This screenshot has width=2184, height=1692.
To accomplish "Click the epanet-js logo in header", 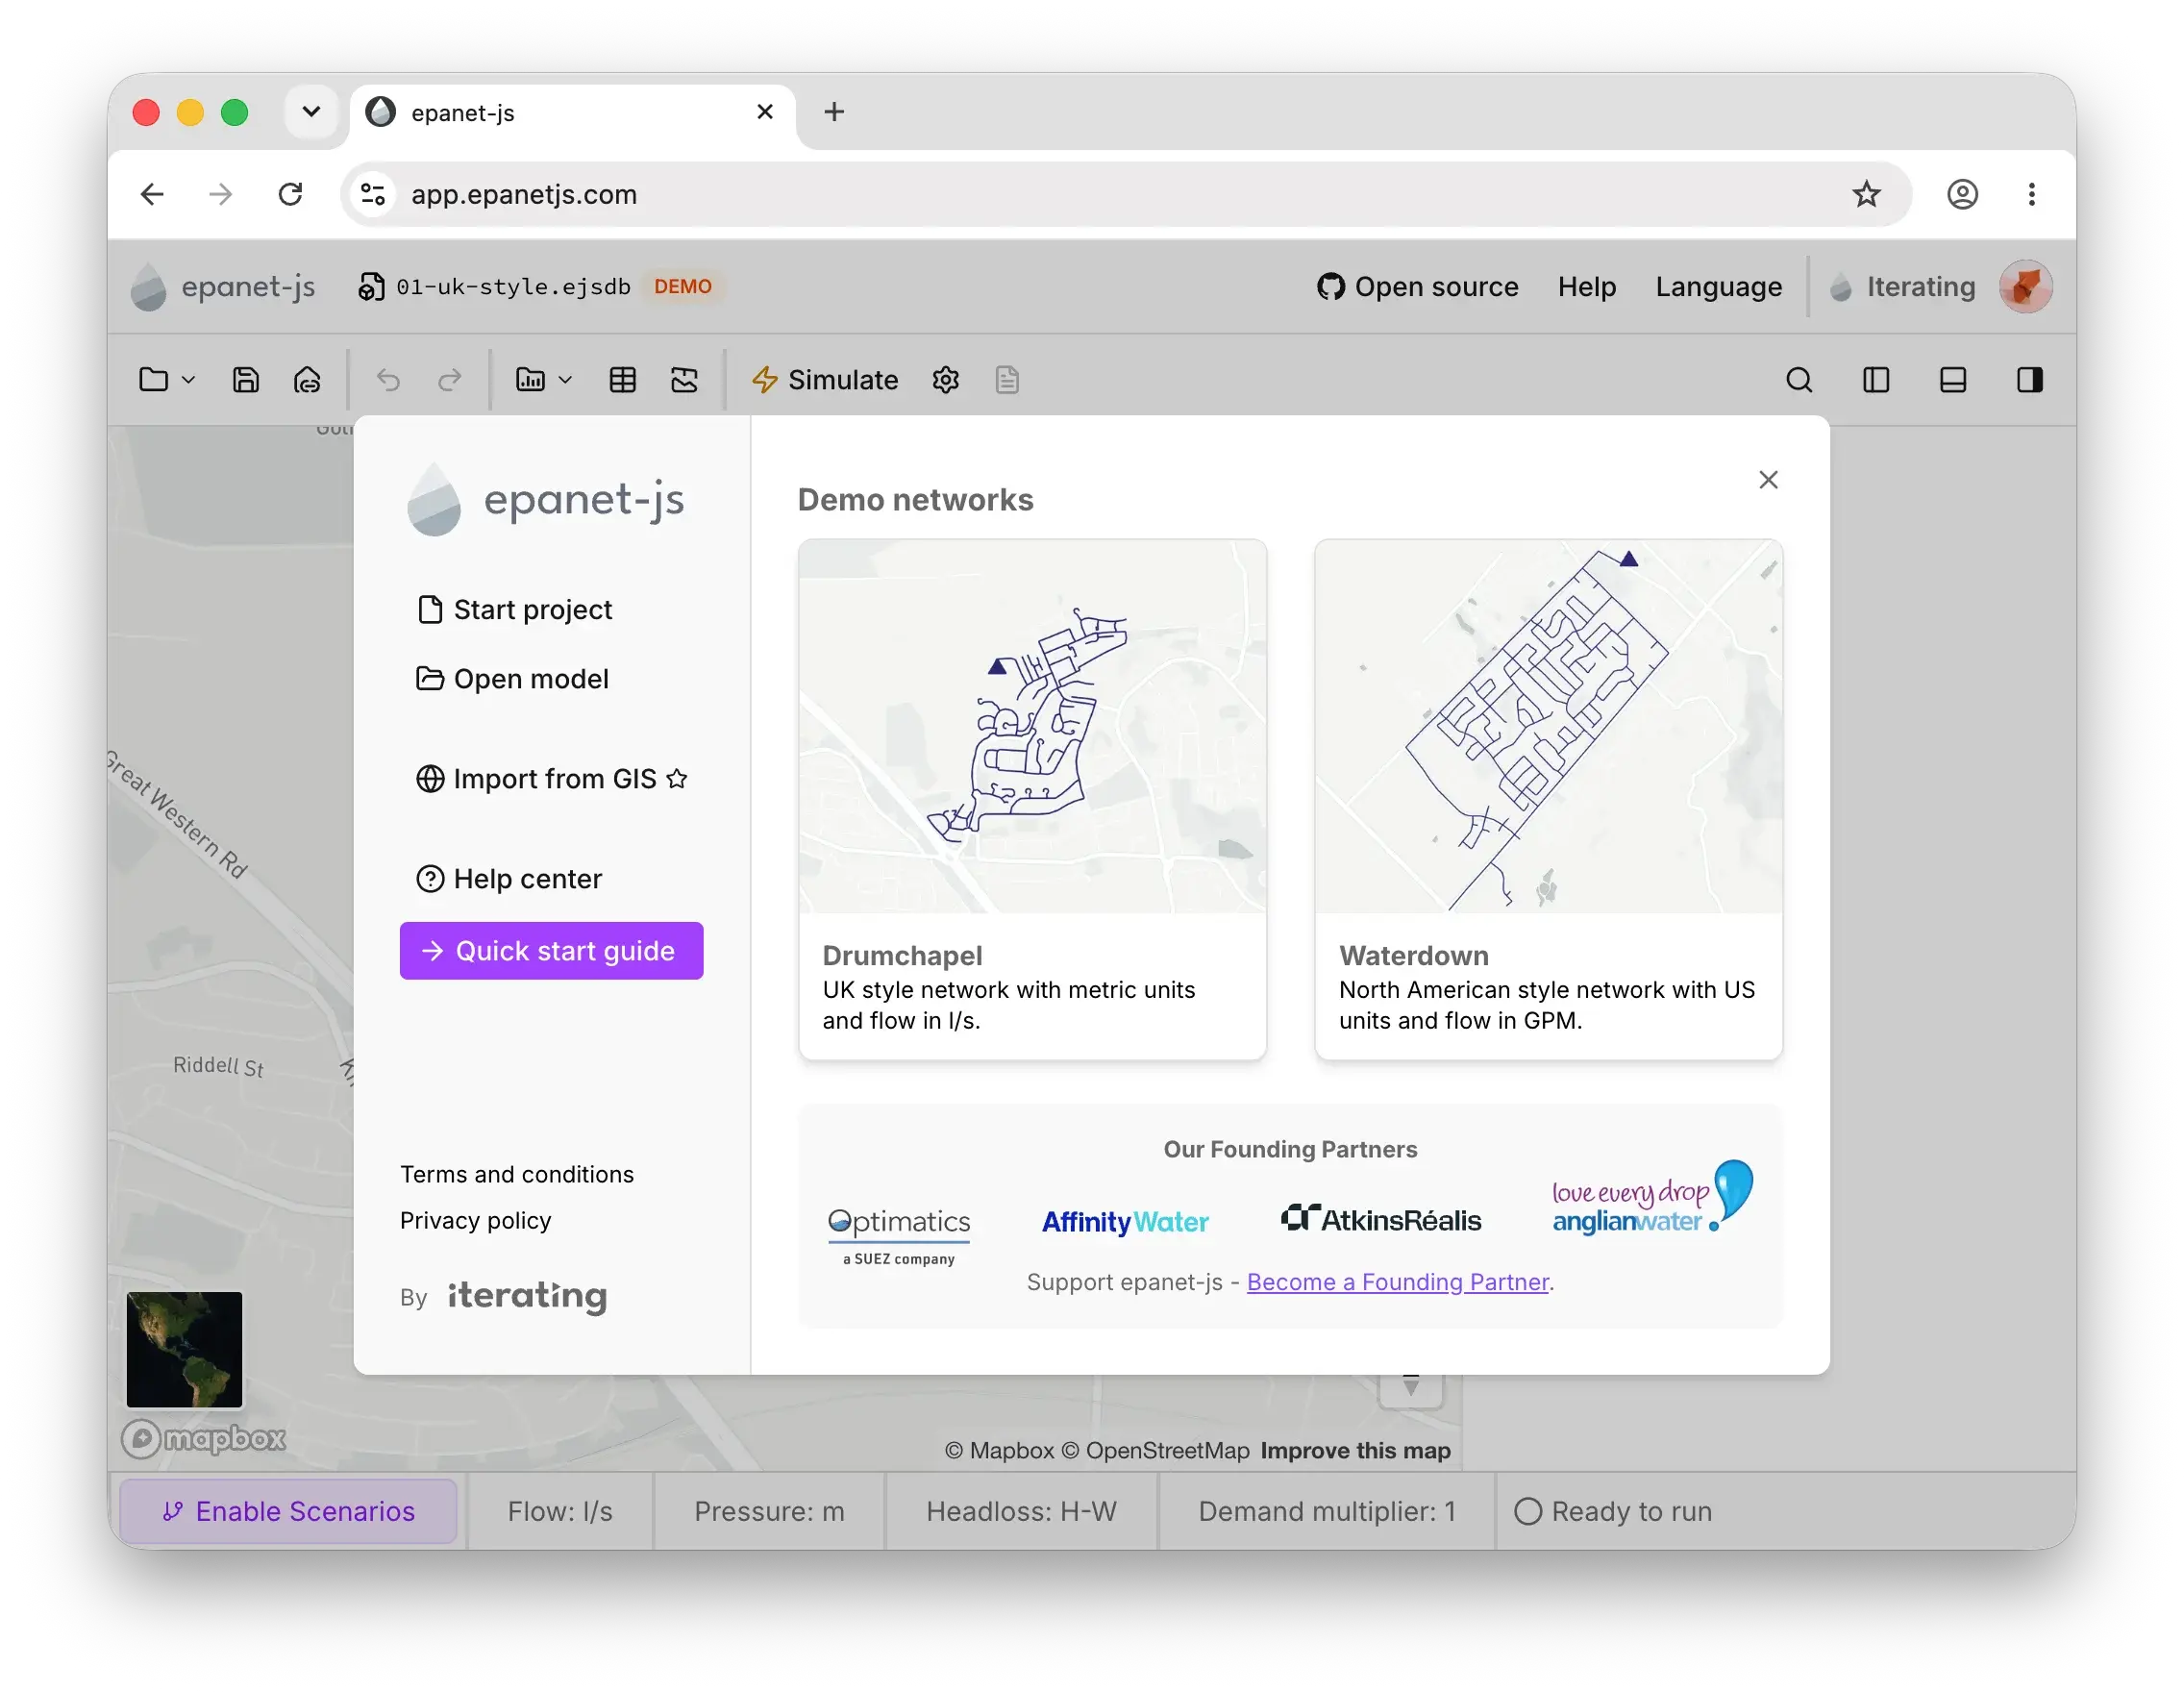I will pos(223,287).
